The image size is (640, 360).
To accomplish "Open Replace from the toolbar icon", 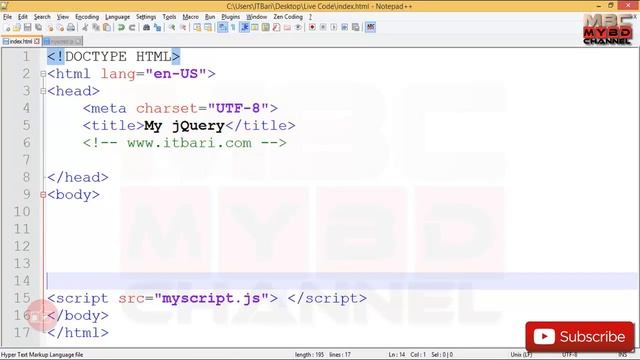I will point(157,27).
